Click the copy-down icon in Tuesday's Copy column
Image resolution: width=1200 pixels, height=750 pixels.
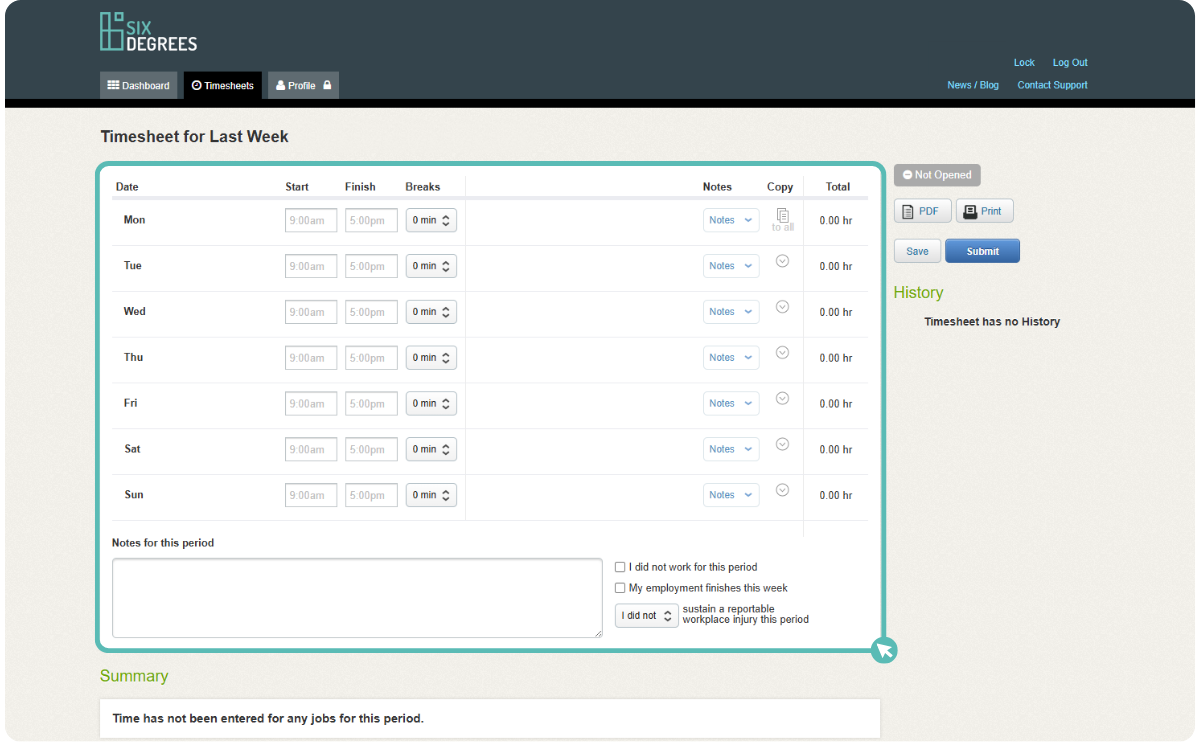[x=782, y=260]
